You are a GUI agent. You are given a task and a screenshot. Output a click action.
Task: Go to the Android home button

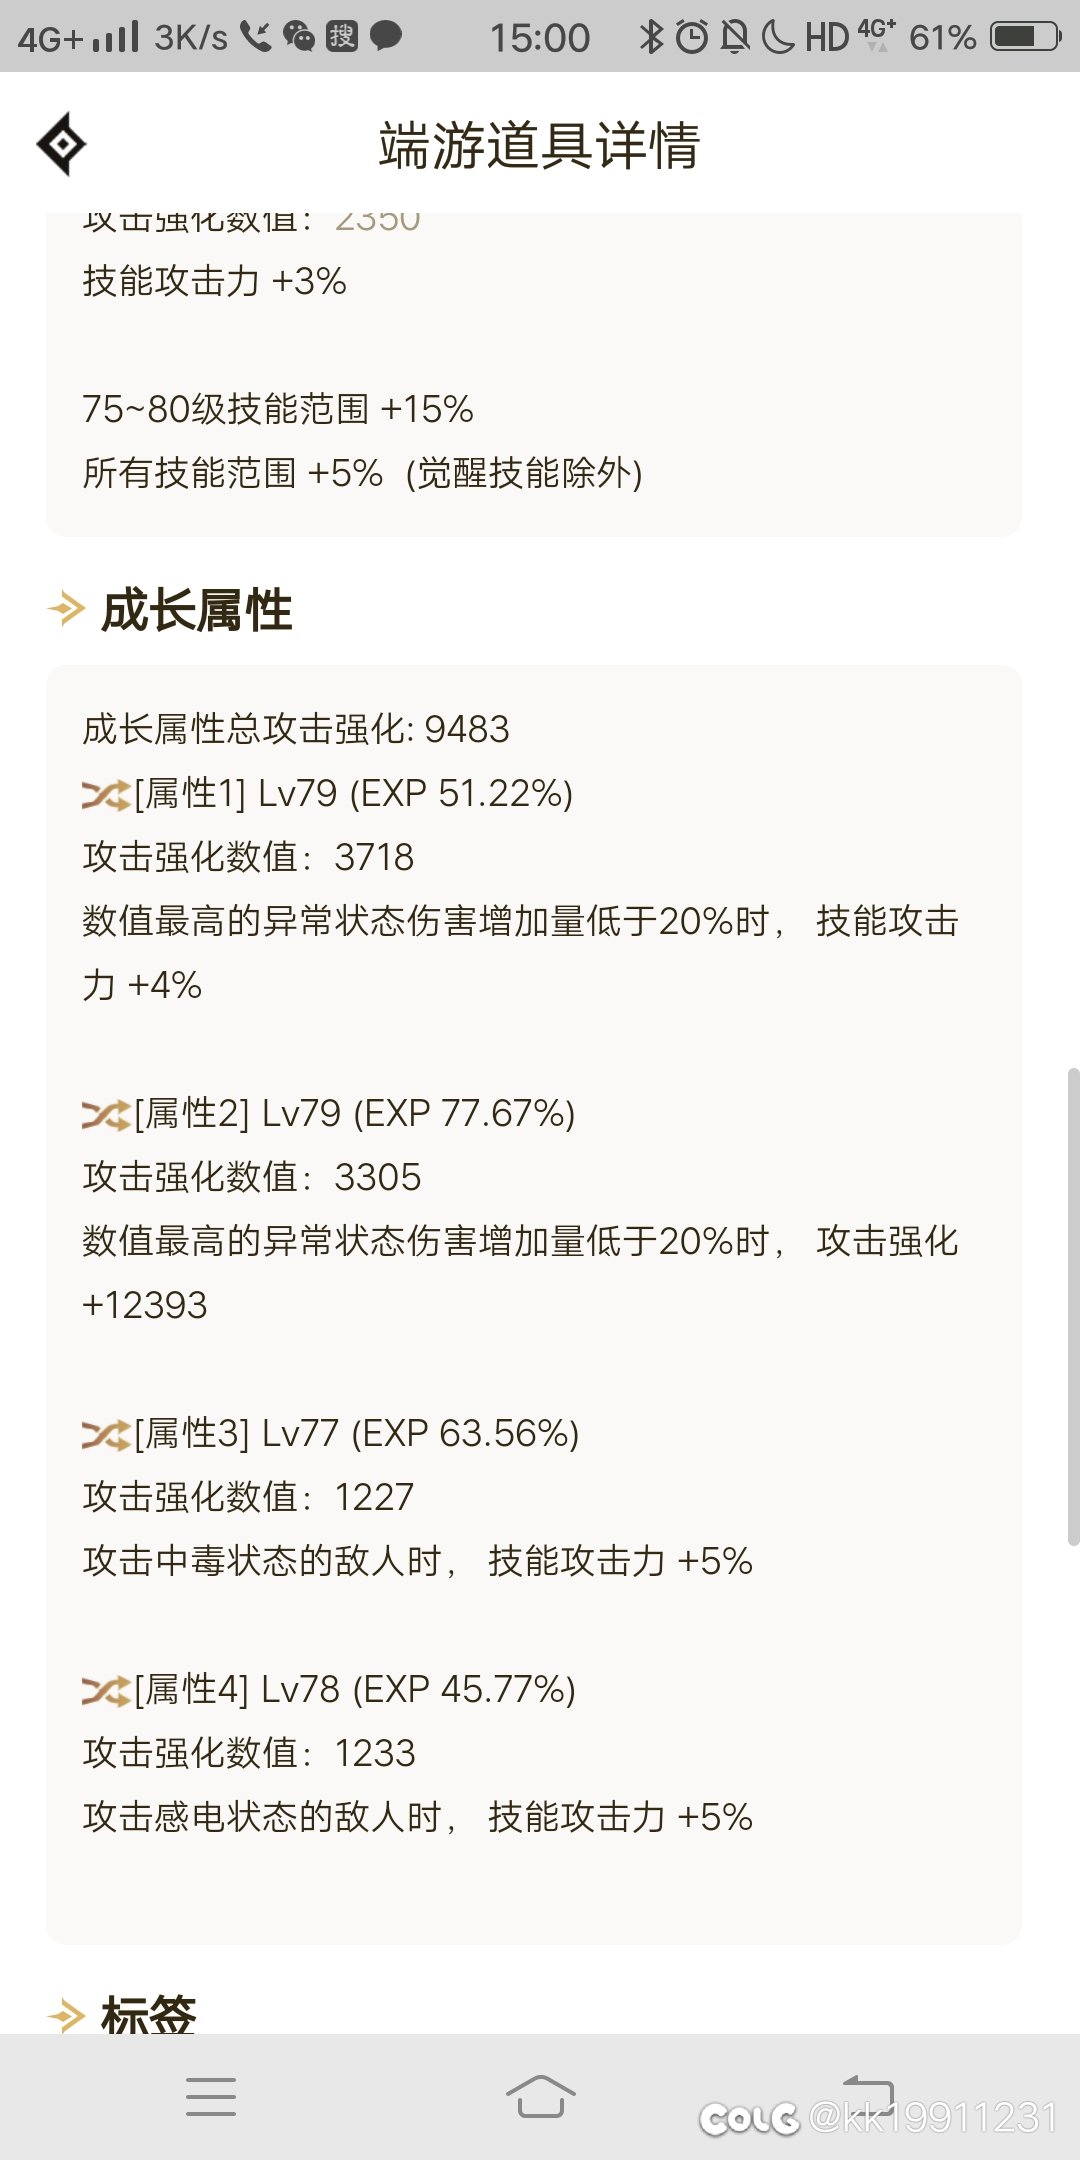[540, 2096]
